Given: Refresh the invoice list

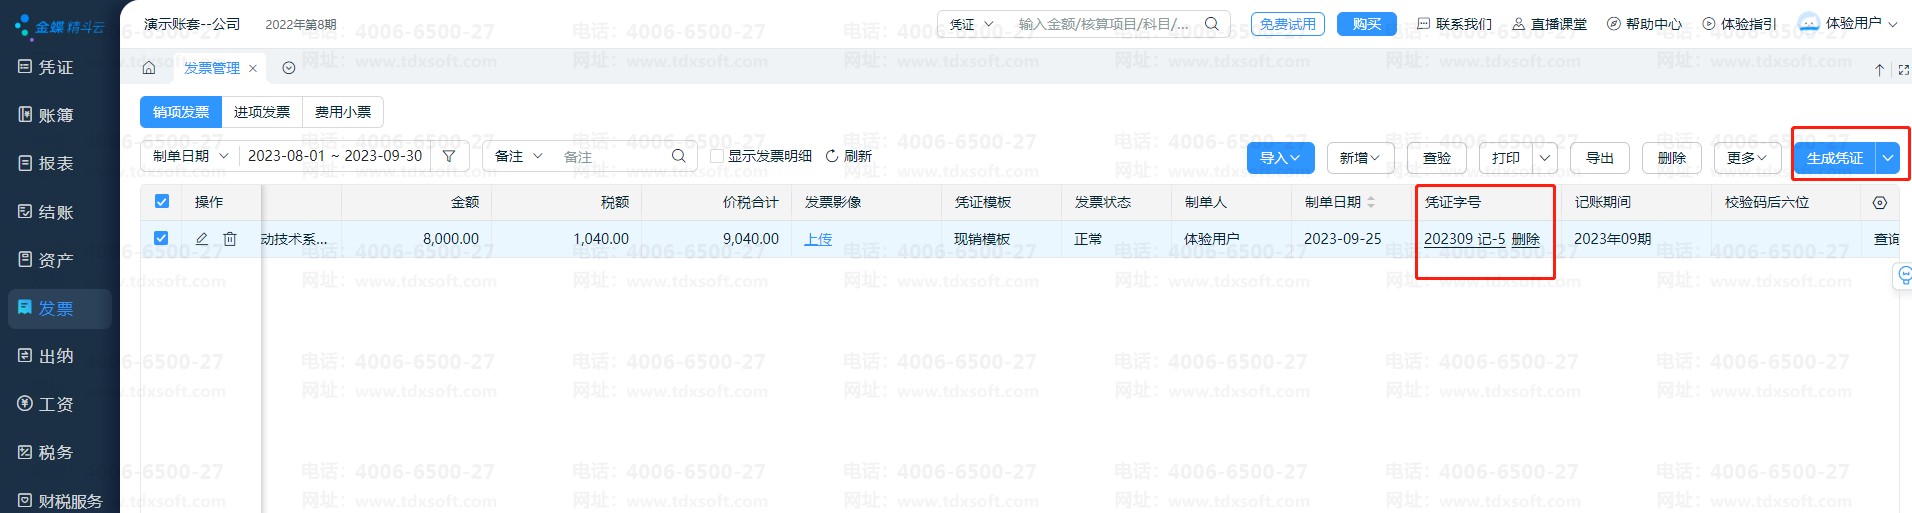Looking at the screenshot, I should click(848, 156).
